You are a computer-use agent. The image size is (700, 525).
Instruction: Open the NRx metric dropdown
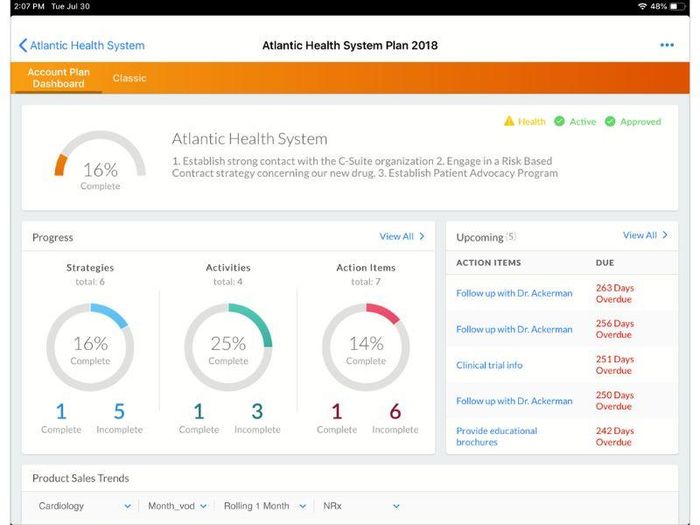click(x=361, y=506)
